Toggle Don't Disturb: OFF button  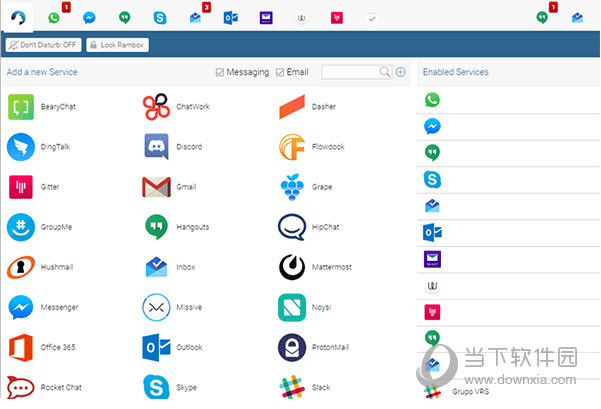(x=43, y=45)
